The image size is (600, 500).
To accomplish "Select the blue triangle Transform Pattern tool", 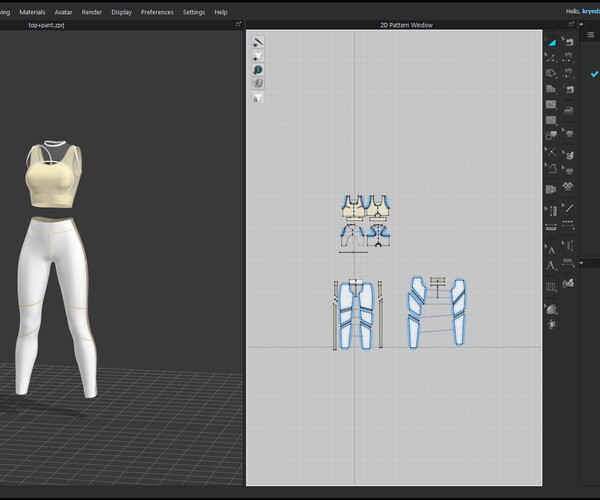I will (x=551, y=42).
